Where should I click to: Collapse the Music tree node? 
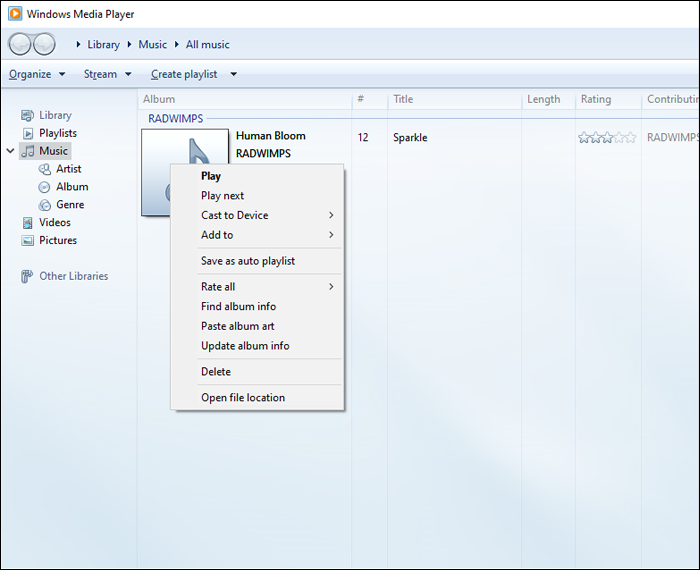tap(10, 151)
